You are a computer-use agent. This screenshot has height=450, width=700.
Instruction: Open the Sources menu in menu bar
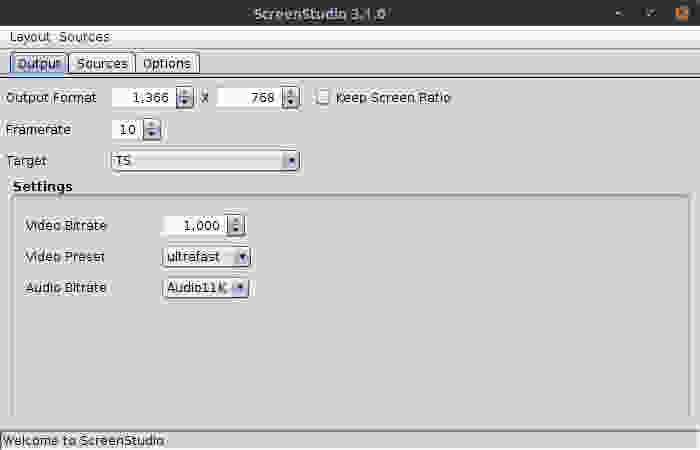[84, 37]
